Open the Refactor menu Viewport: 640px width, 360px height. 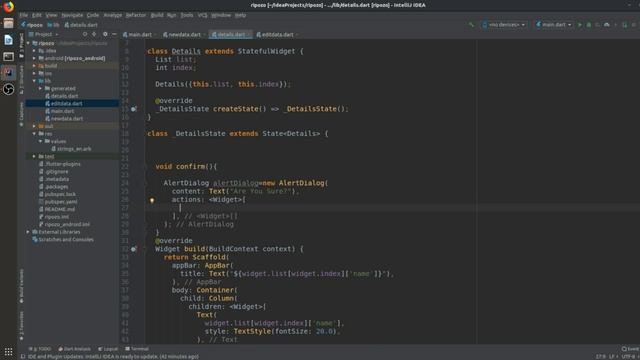coord(136,15)
